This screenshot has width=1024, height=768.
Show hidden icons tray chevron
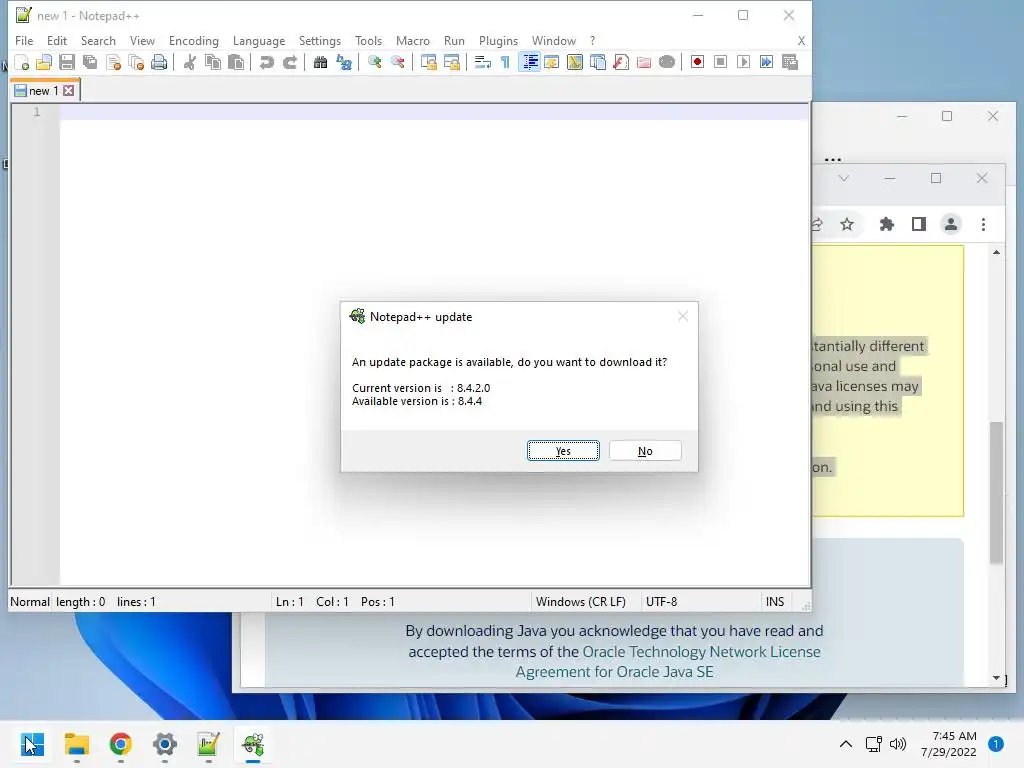pyautogui.click(x=846, y=744)
